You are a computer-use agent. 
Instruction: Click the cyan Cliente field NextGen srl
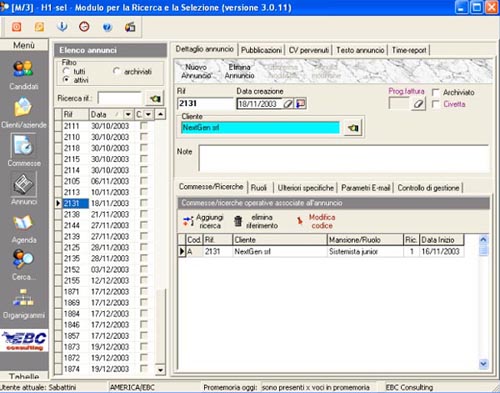[x=260, y=128]
